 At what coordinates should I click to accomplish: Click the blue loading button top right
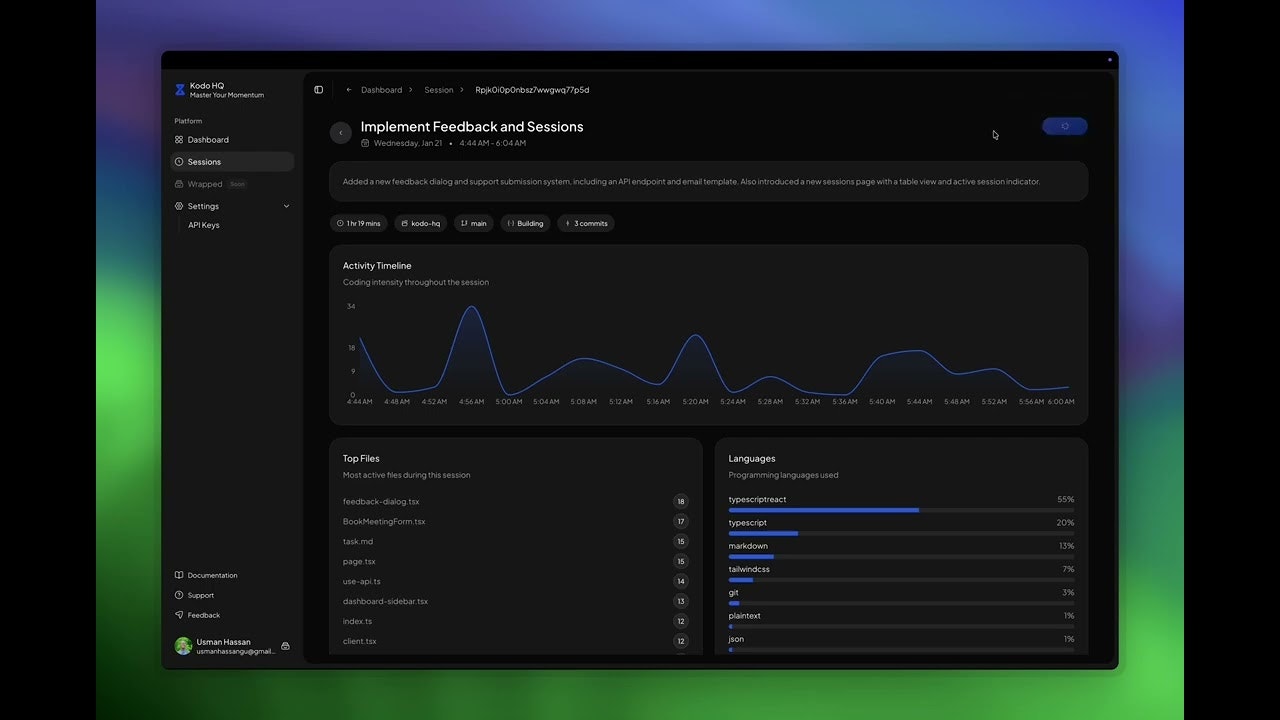coord(1065,126)
